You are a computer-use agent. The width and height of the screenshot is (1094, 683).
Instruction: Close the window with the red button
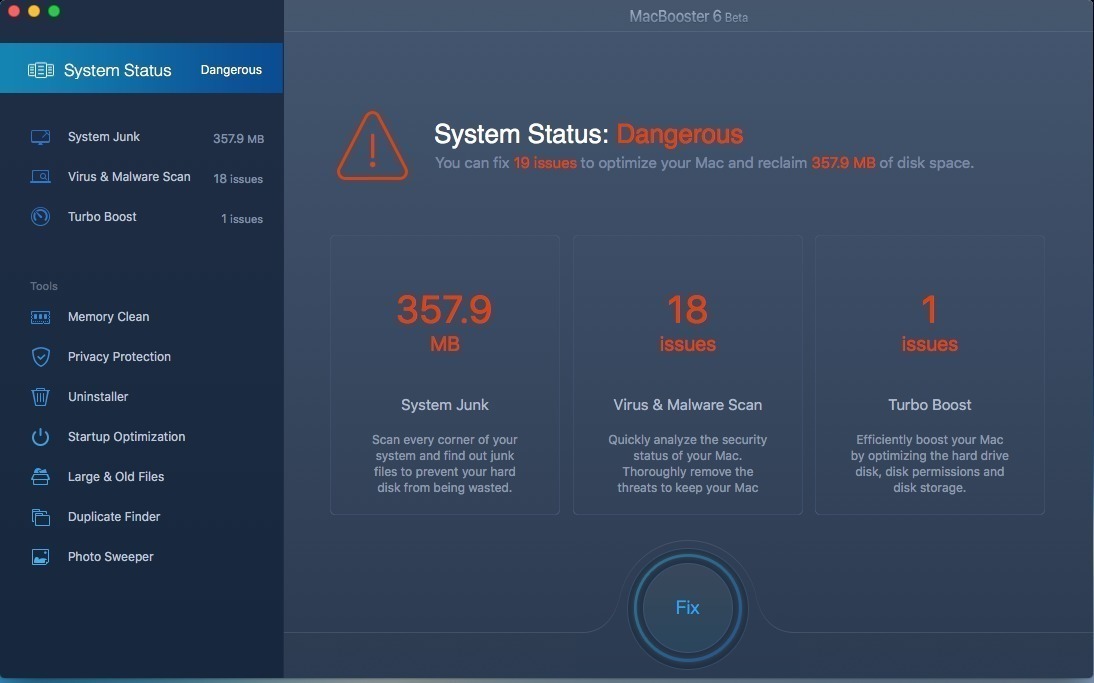coord(13,11)
